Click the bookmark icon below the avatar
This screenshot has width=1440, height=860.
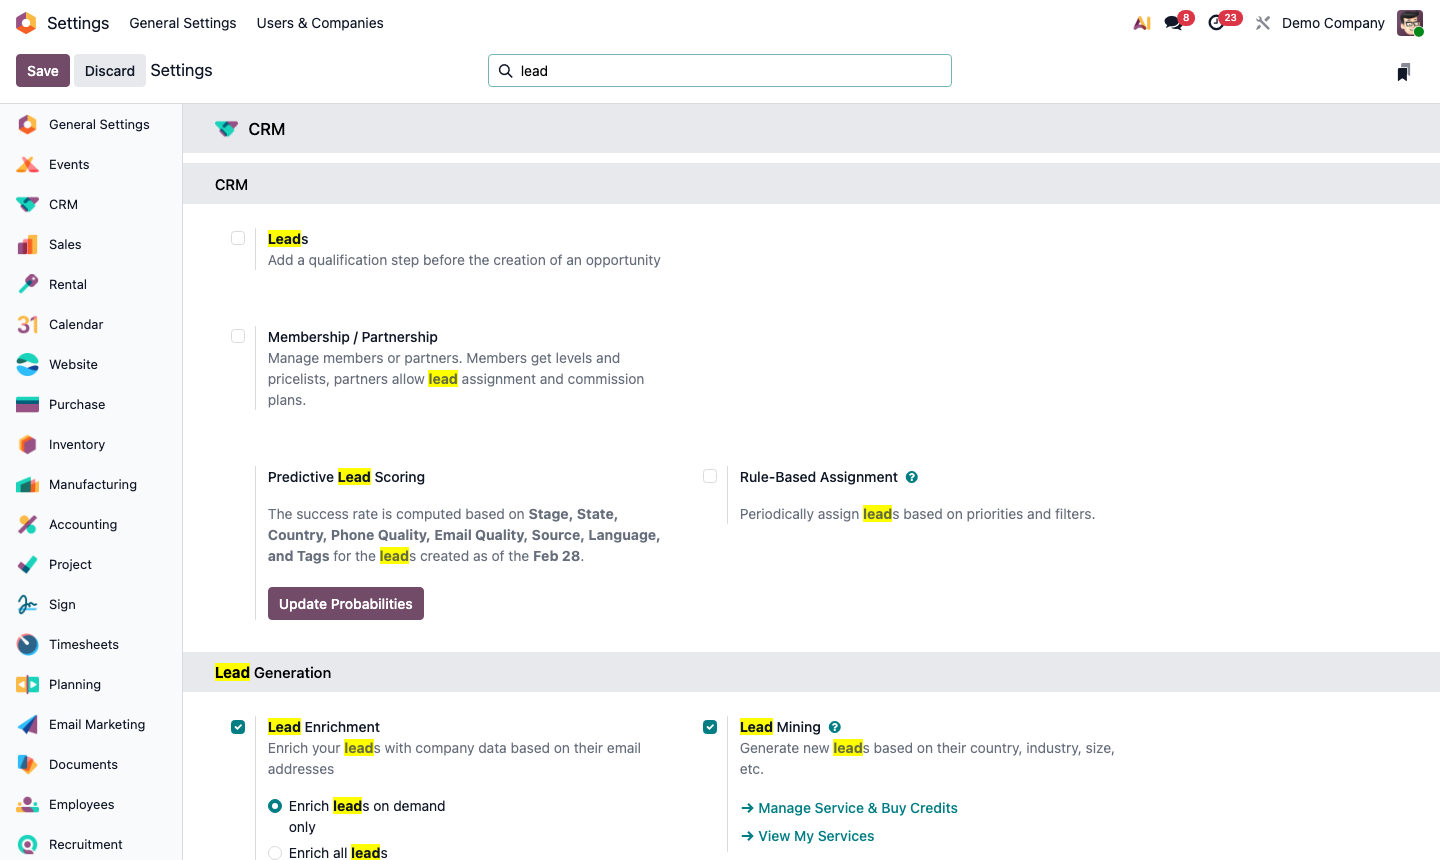pos(1404,71)
